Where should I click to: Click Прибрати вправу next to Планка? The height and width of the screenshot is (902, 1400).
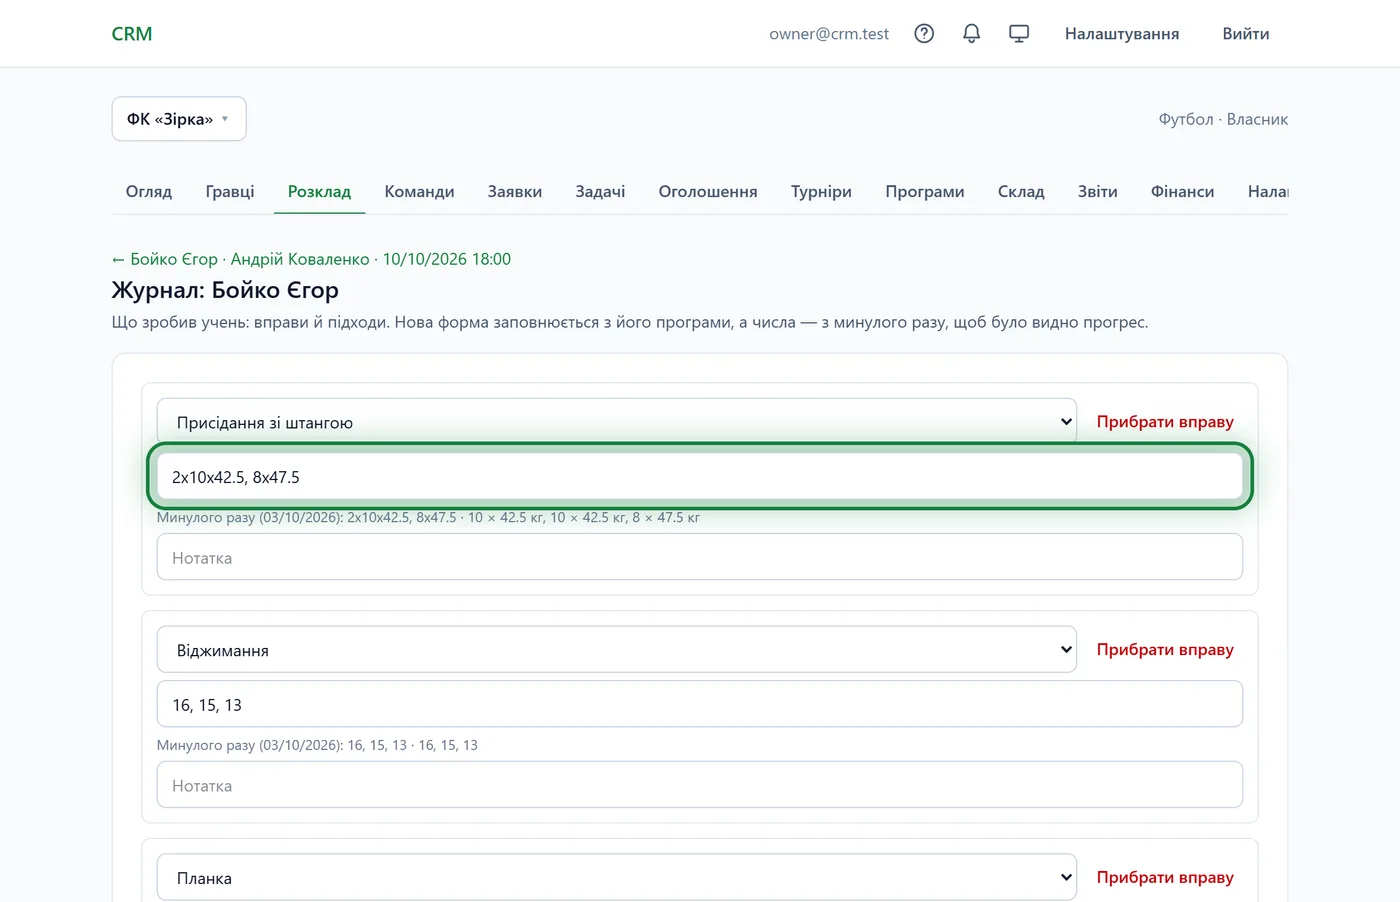(1165, 877)
